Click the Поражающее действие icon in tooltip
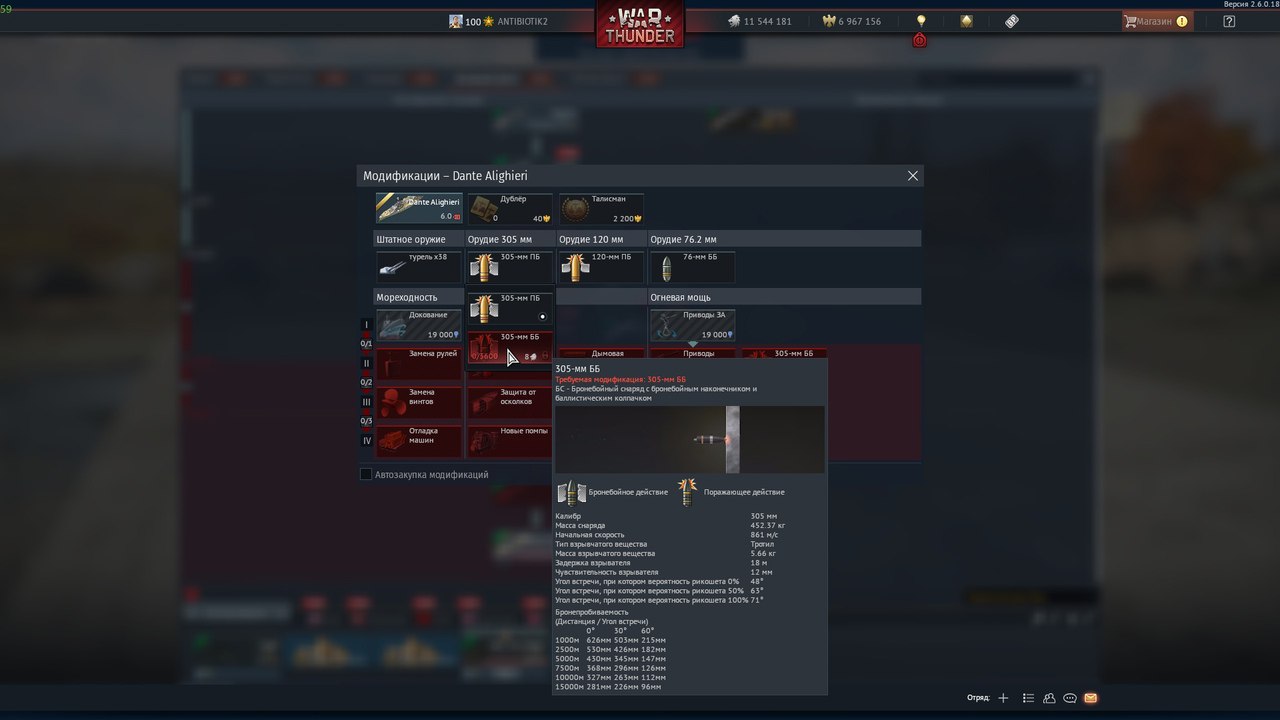Image resolution: width=1280 pixels, height=720 pixels. click(687, 492)
